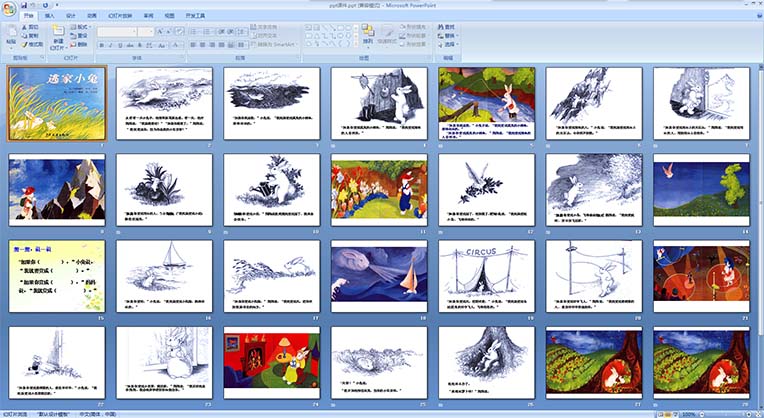Select slide 19 CIRCUS tent thumbnail
The image size is (764, 418).
(x=486, y=276)
